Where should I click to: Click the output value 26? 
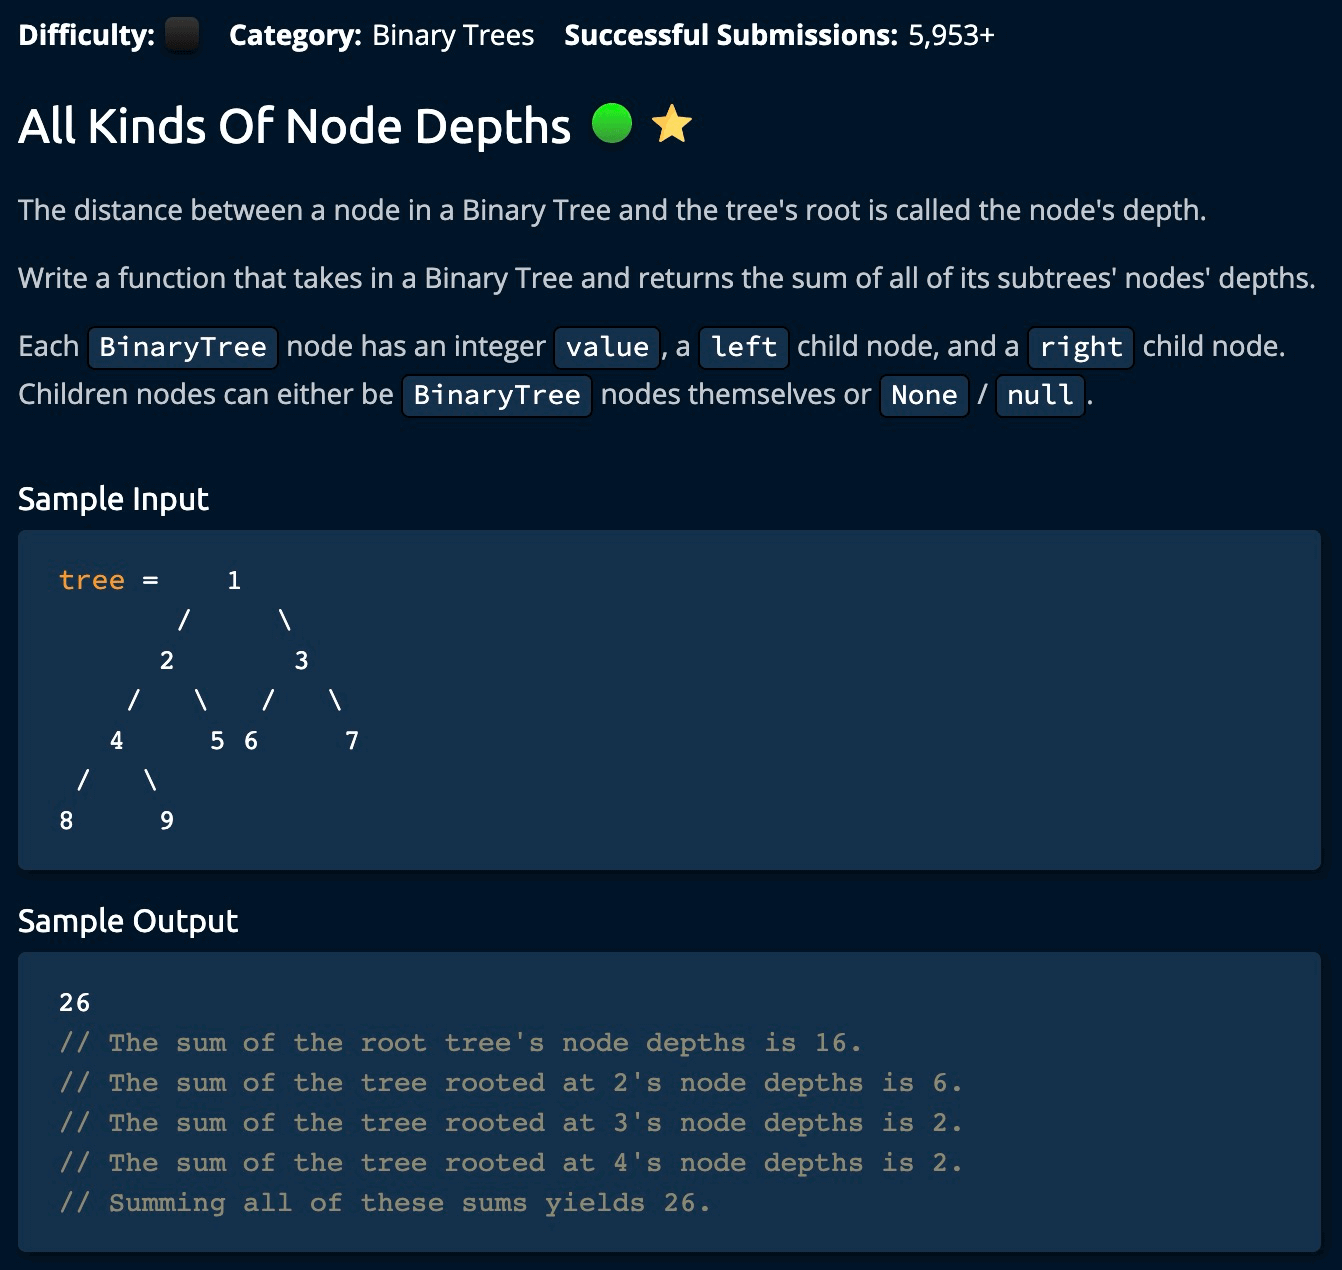tap(75, 1002)
